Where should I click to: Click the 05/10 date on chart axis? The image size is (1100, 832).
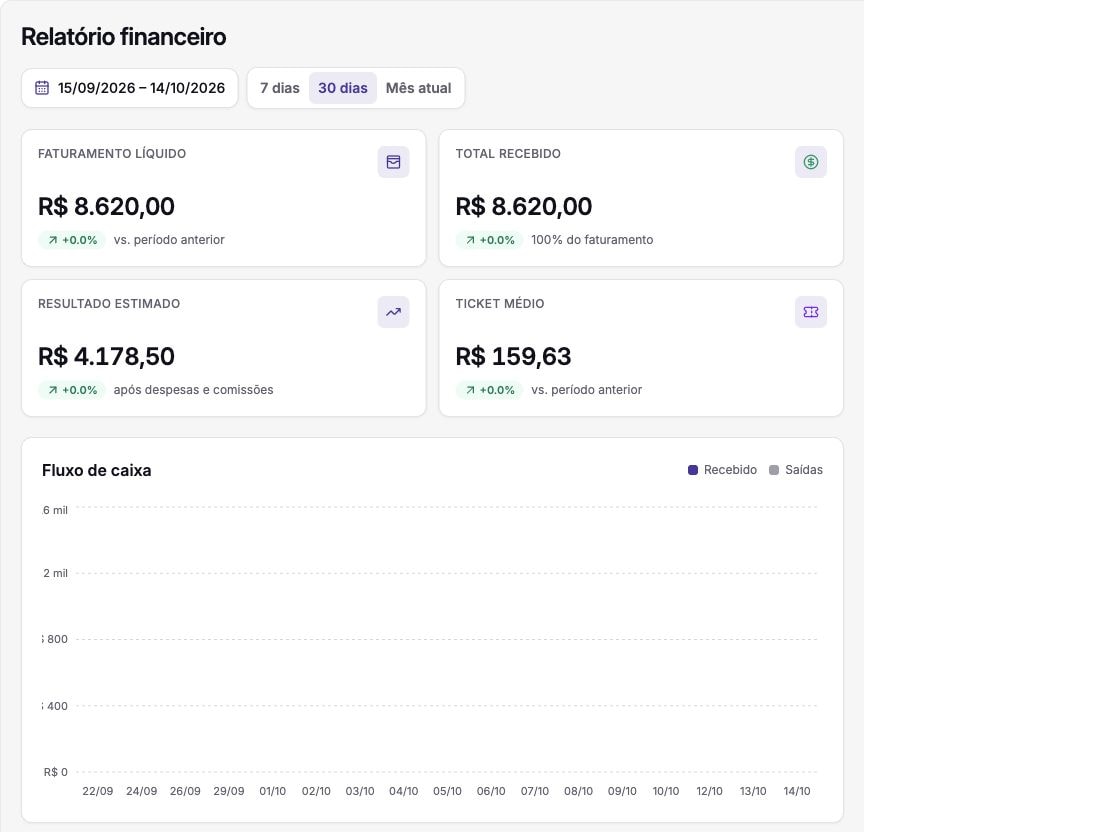point(447,791)
